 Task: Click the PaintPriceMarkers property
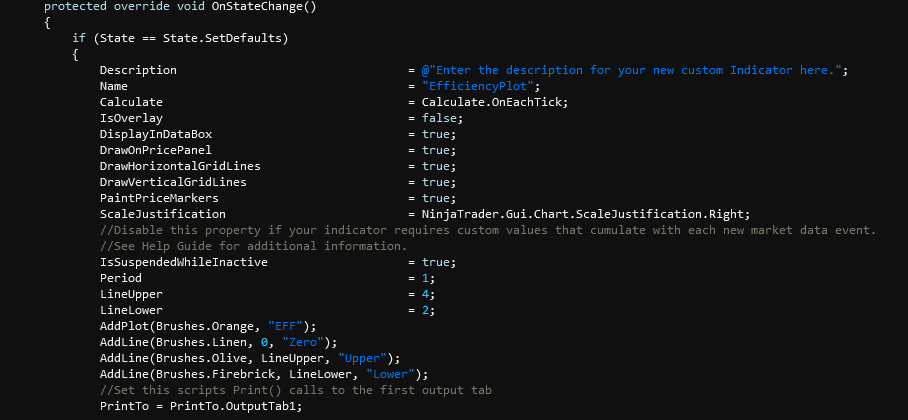159,198
